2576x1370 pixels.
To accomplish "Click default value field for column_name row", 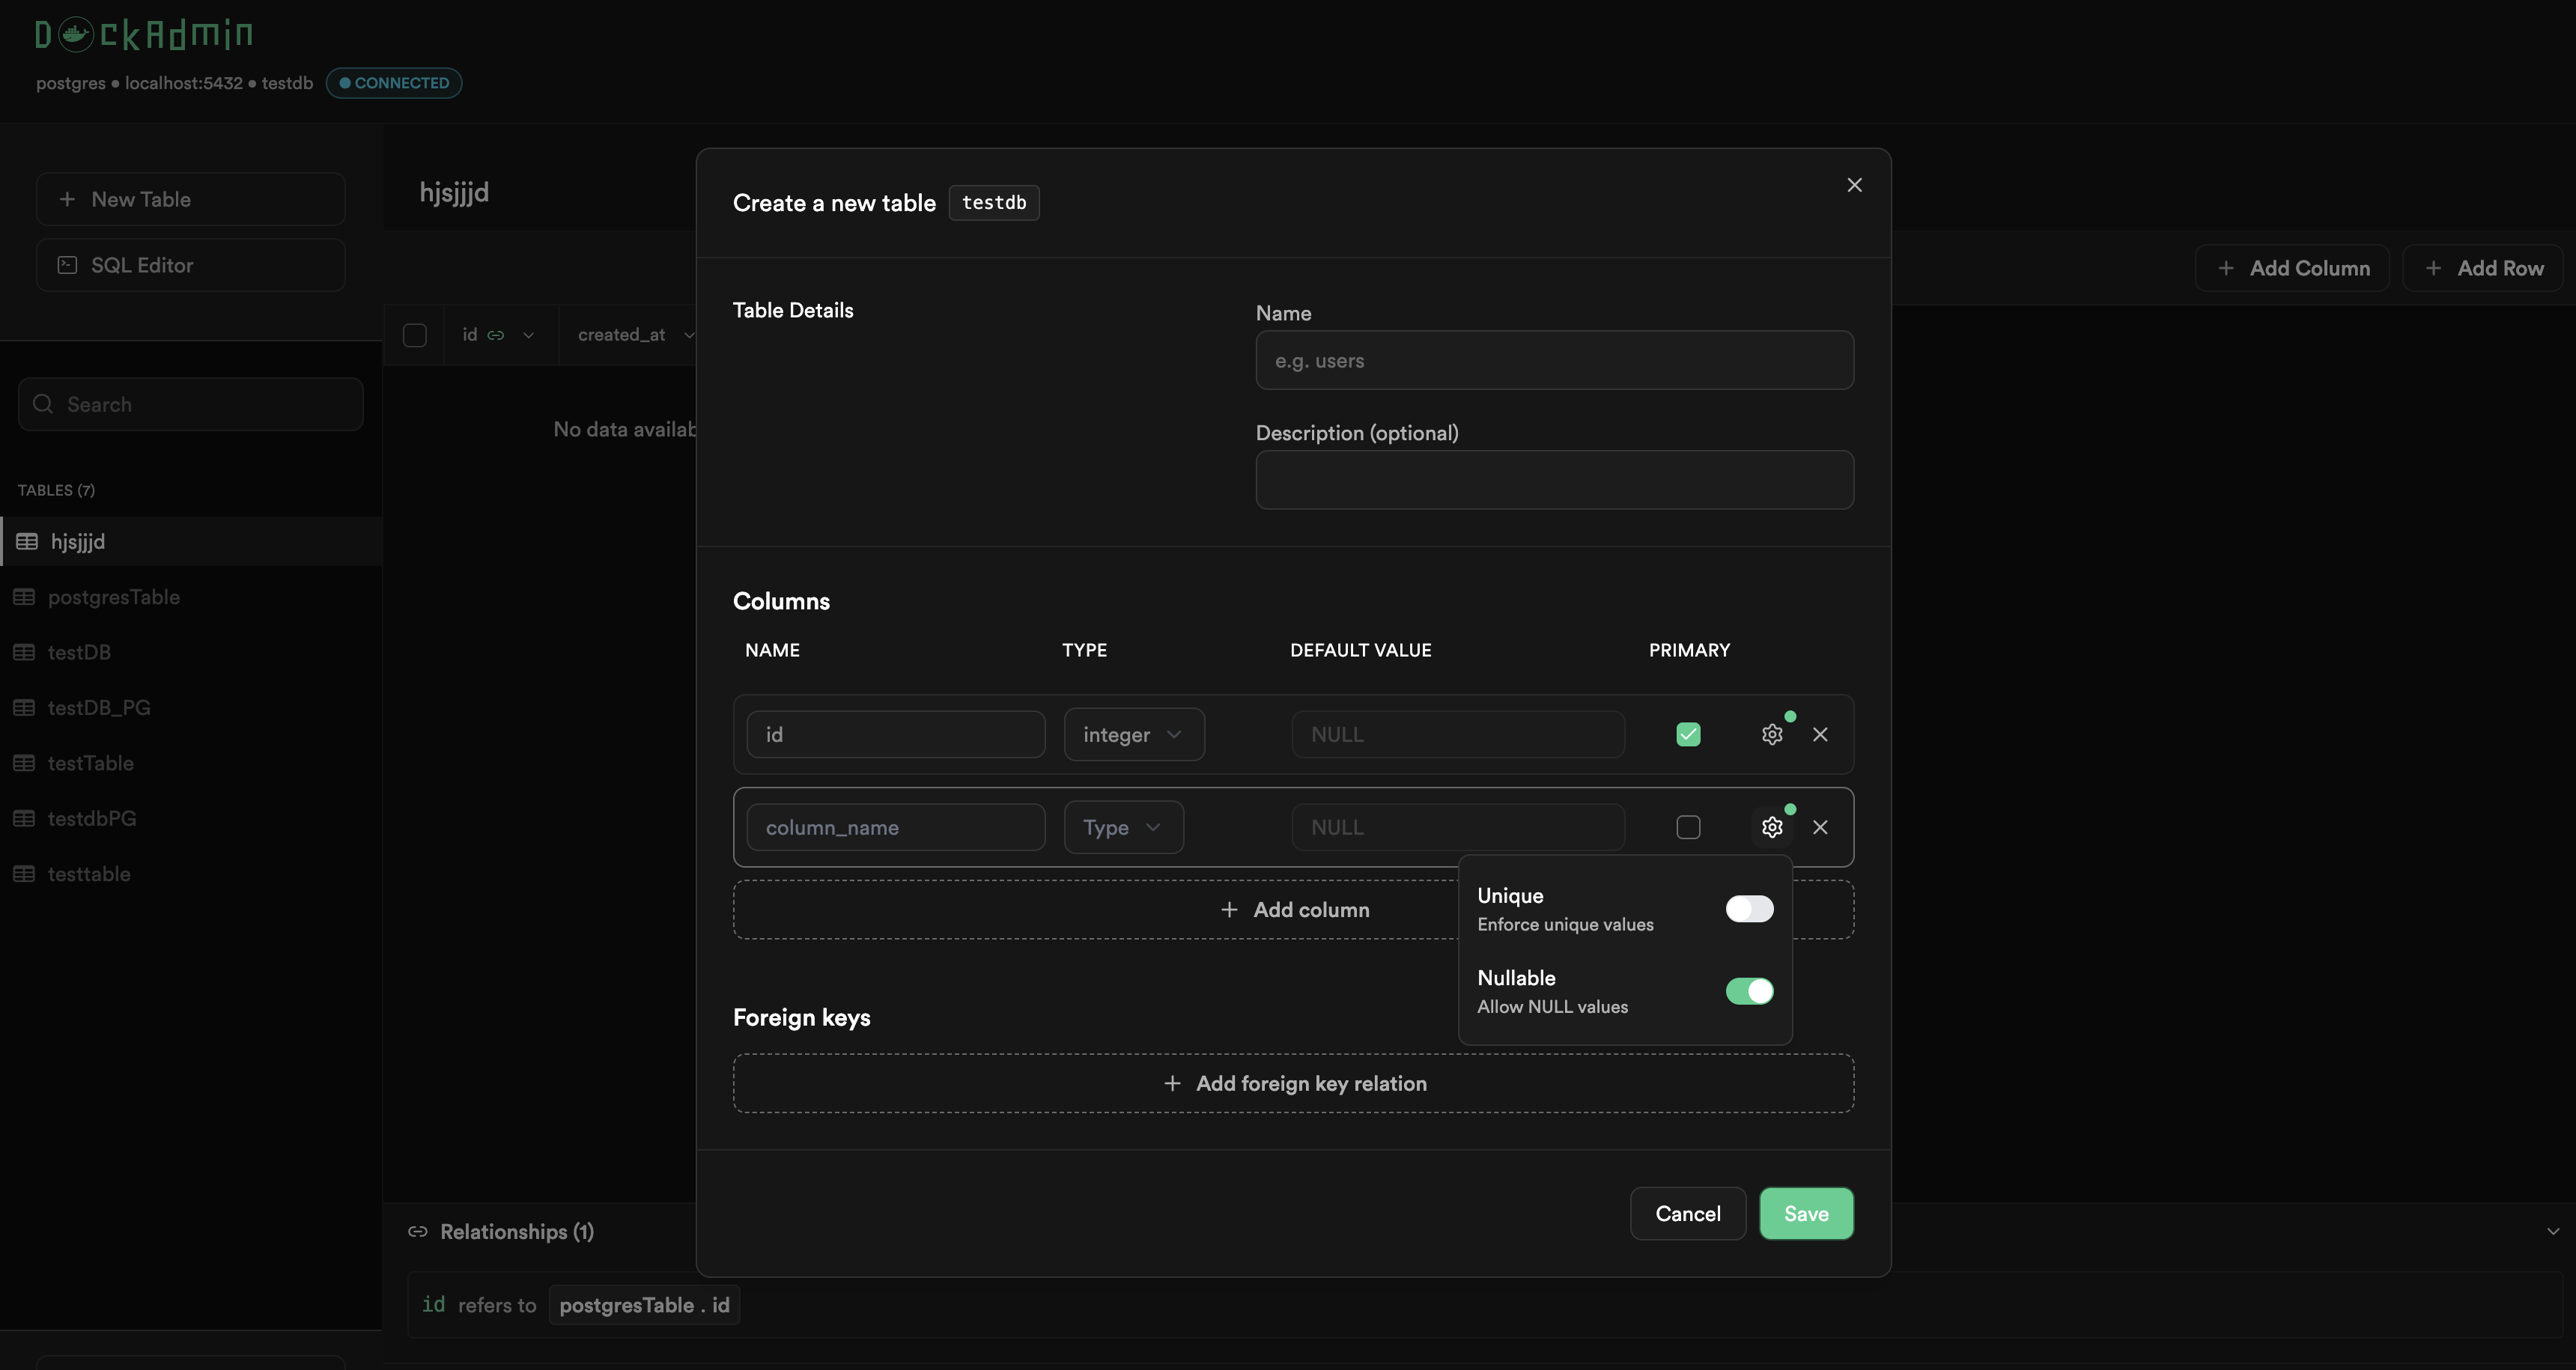I will pos(1458,828).
